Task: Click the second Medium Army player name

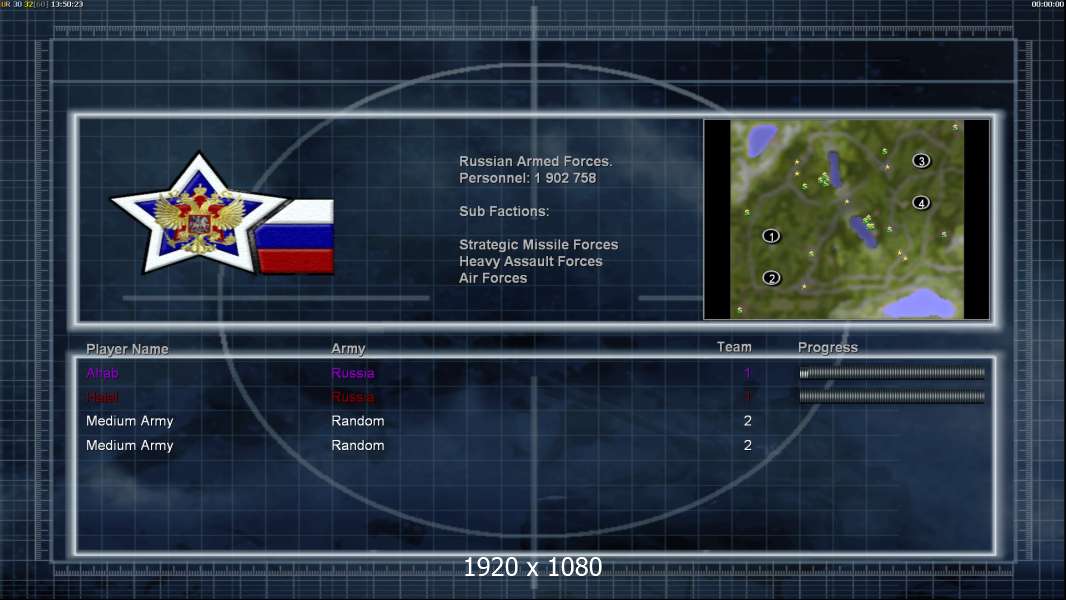Action: tap(129, 446)
